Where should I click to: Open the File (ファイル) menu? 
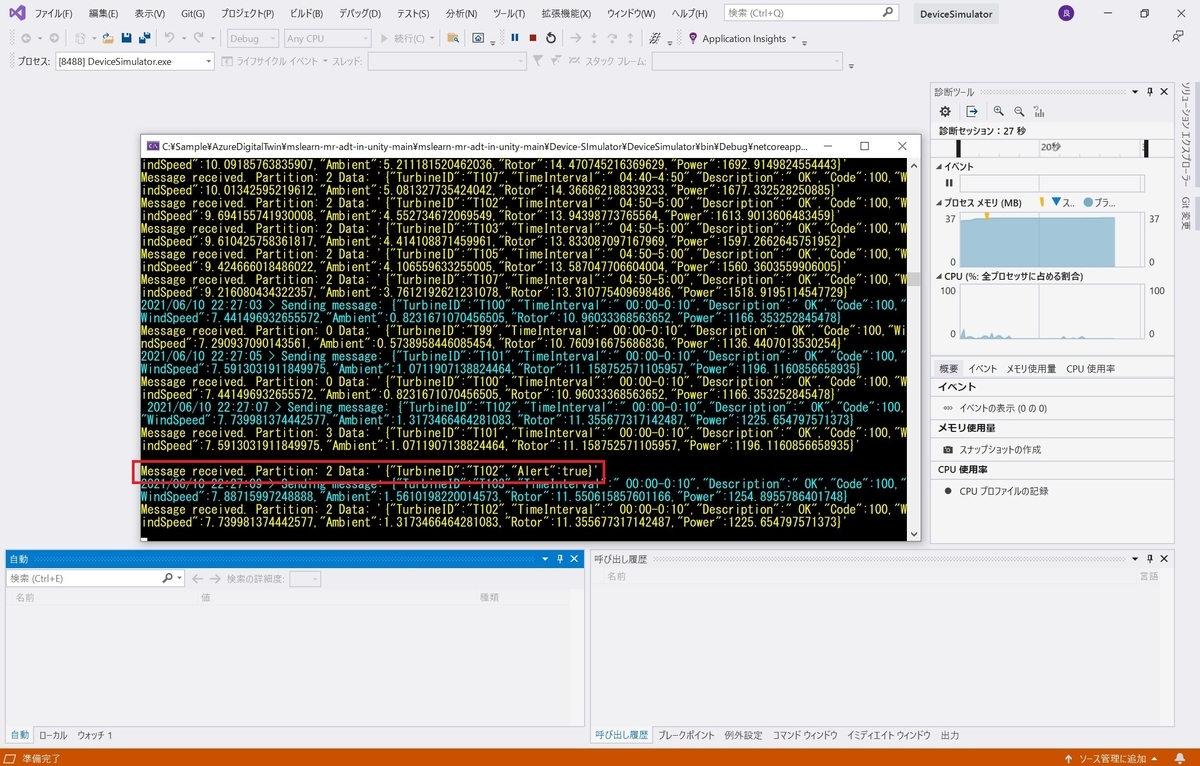point(53,14)
